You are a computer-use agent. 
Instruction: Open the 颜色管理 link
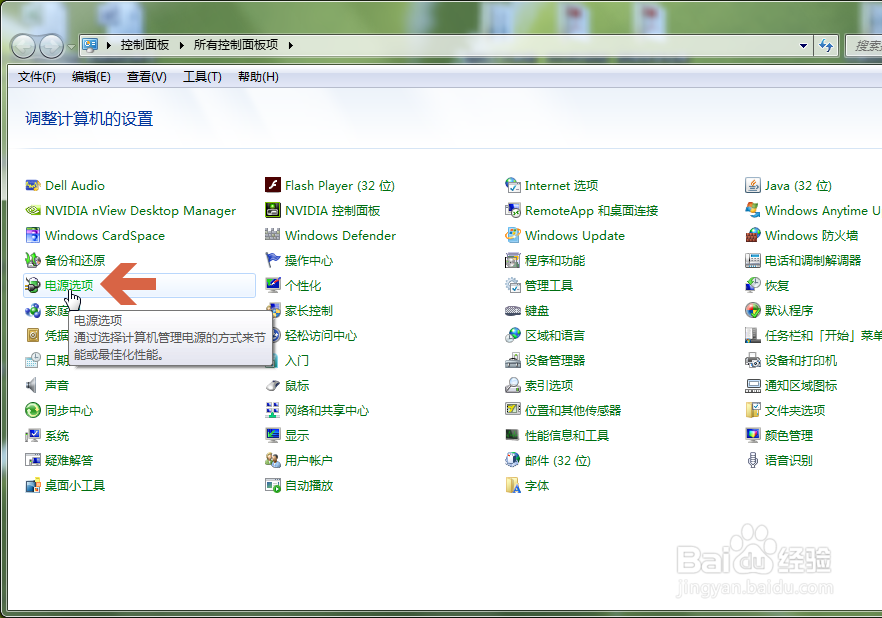tap(789, 435)
